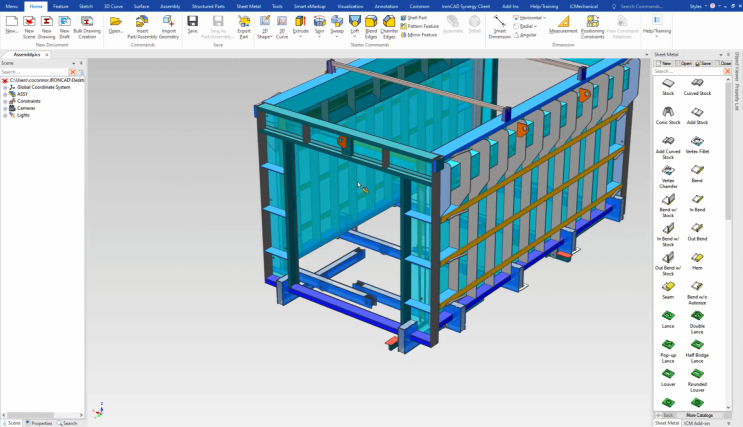Image resolution: width=743 pixels, height=427 pixels.
Task: Pick the Double Lance catalog item
Action: click(x=697, y=322)
